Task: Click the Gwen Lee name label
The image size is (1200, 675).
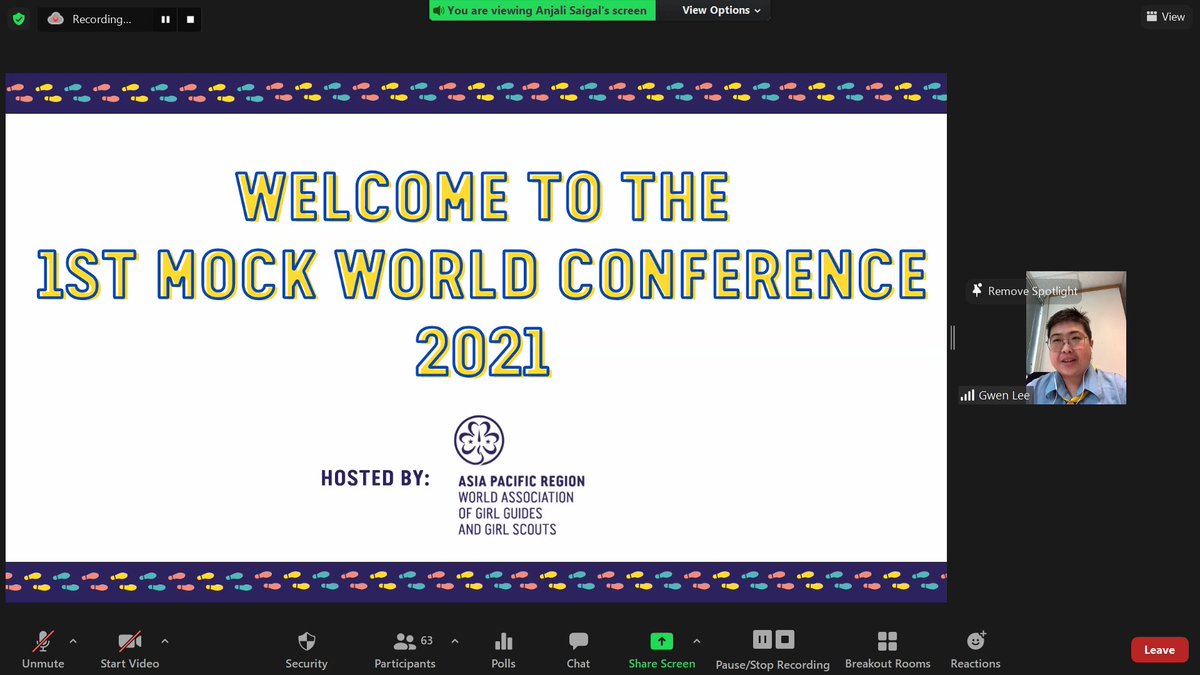Action: point(1004,395)
